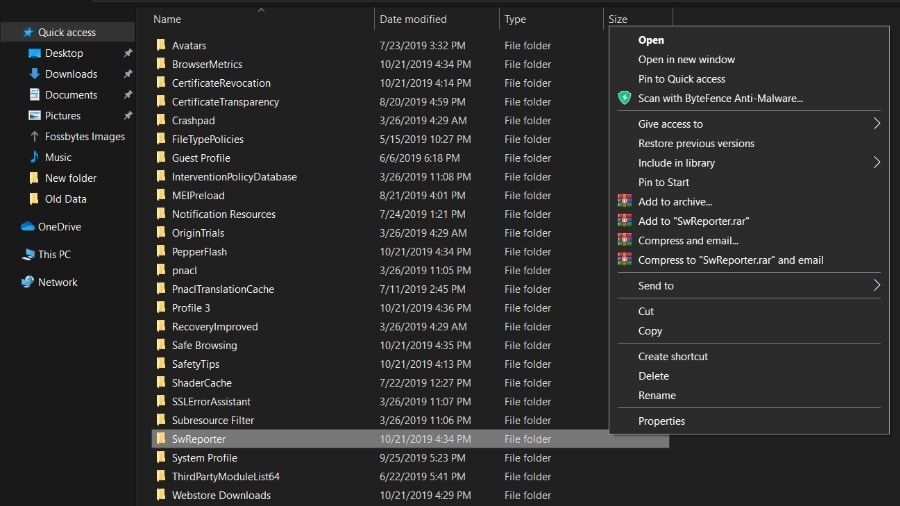Click the Old Data folder icon in sidebar
This screenshot has width=900, height=506.
click(x=34, y=198)
